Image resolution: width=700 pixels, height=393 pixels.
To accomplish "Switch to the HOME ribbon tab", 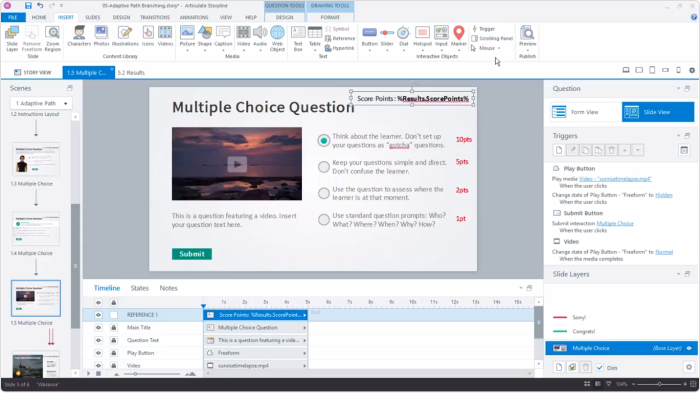I will coord(39,17).
